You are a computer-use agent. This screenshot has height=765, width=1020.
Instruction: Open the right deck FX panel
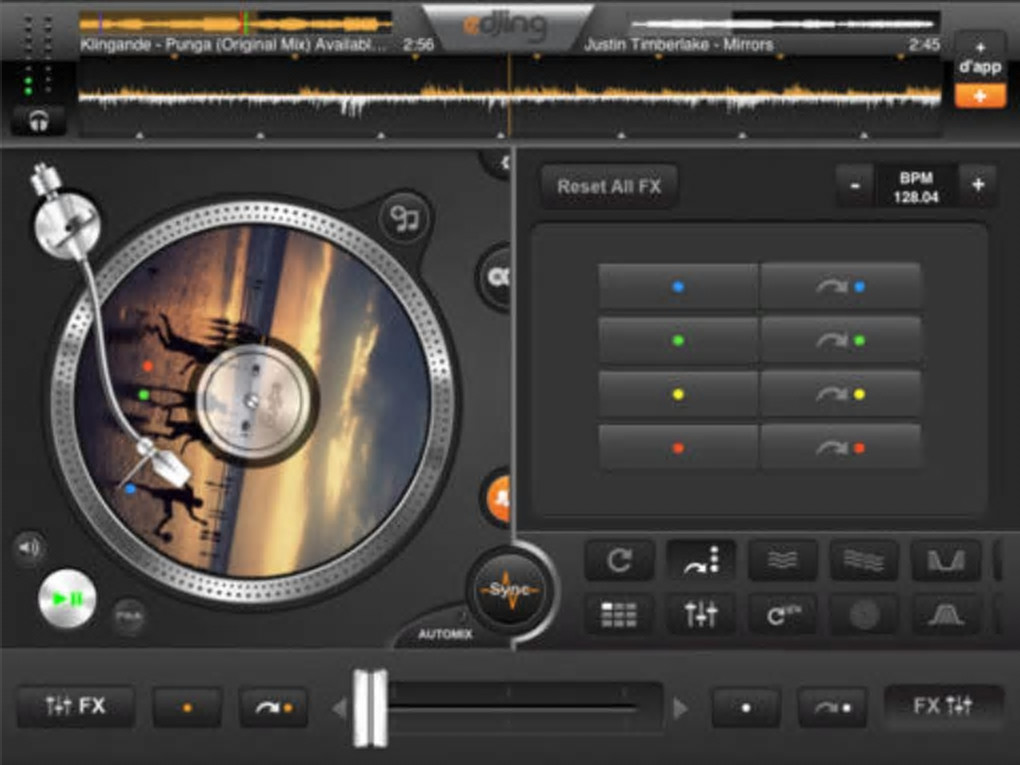point(943,706)
